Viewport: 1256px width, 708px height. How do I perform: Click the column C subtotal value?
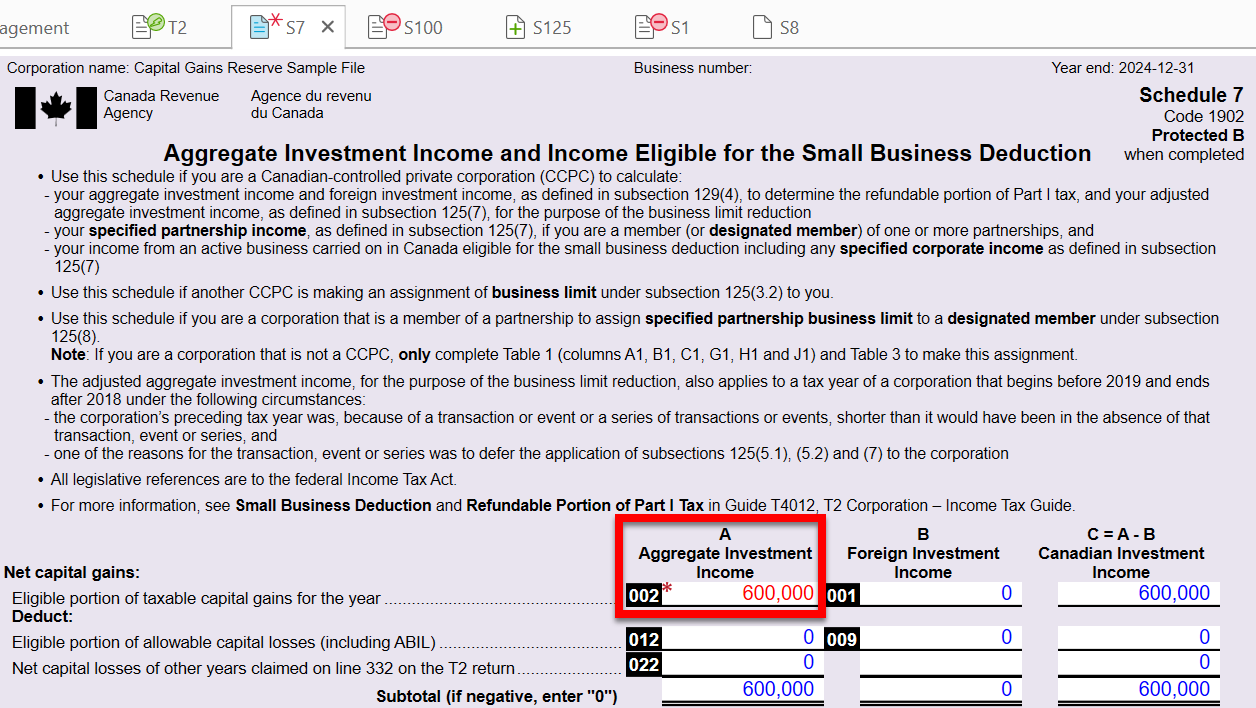tap(1139, 689)
